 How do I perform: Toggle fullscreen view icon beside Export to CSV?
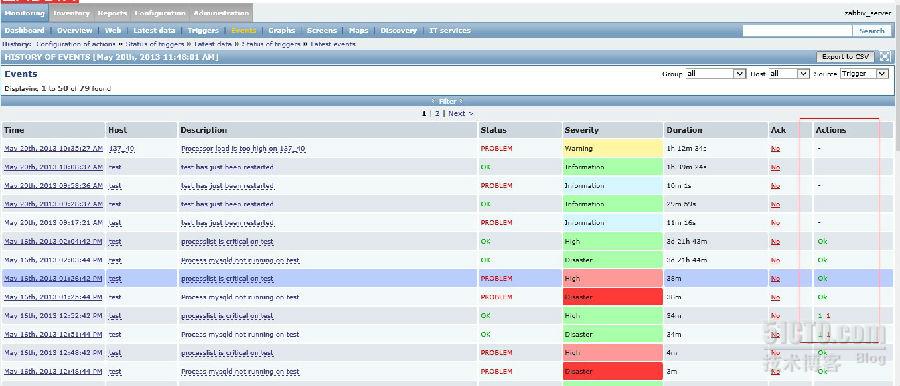886,57
